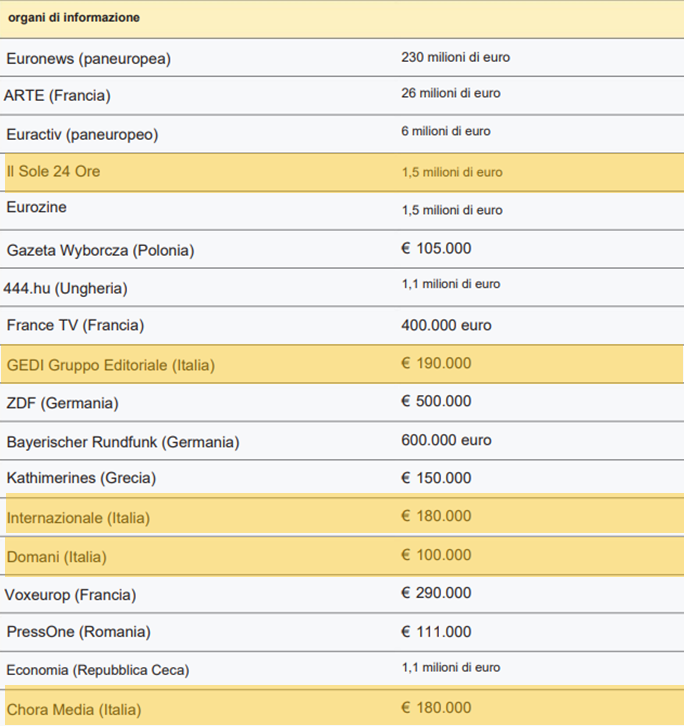Click the amount '€ 290.000'
The image size is (684, 726).
(x=436, y=593)
